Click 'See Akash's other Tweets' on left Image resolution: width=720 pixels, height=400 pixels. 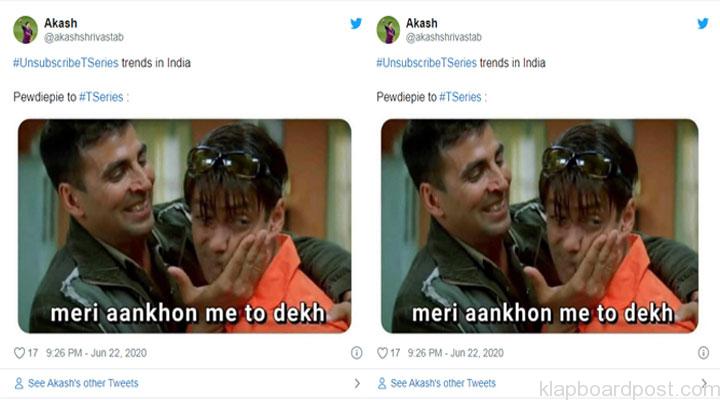coord(83,383)
